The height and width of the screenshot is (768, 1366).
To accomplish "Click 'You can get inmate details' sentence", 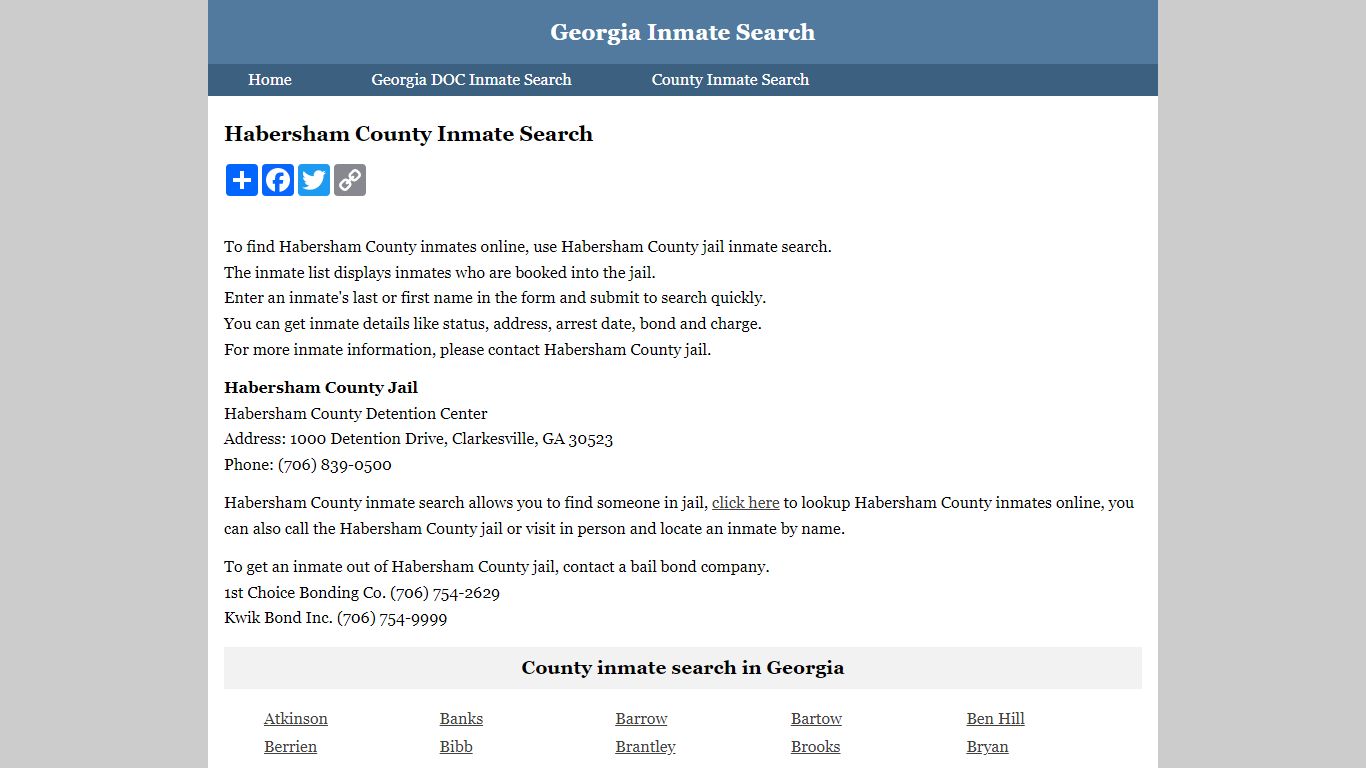I will click(x=493, y=324).
